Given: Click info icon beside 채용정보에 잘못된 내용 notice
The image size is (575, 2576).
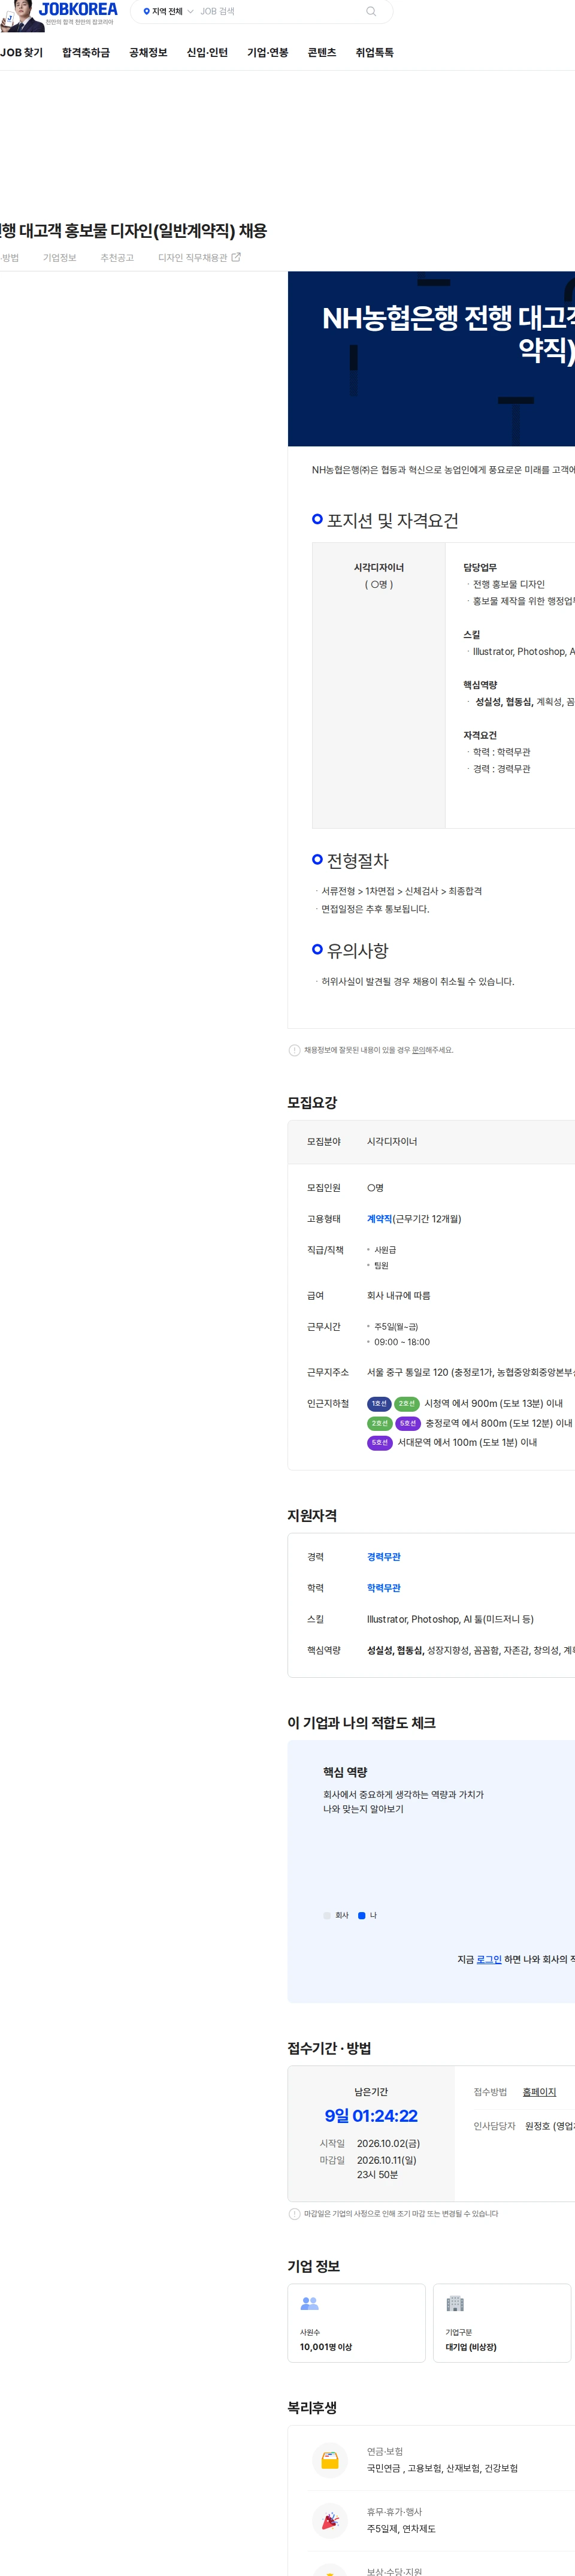Looking at the screenshot, I should click(294, 1050).
